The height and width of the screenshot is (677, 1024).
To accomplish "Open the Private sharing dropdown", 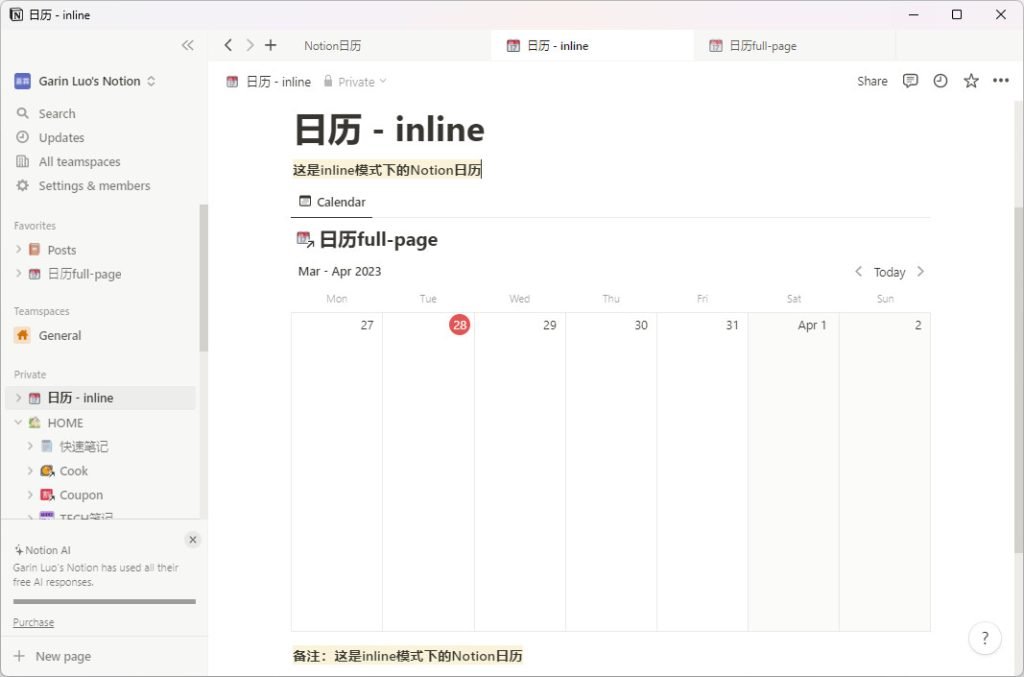I will coord(356,81).
